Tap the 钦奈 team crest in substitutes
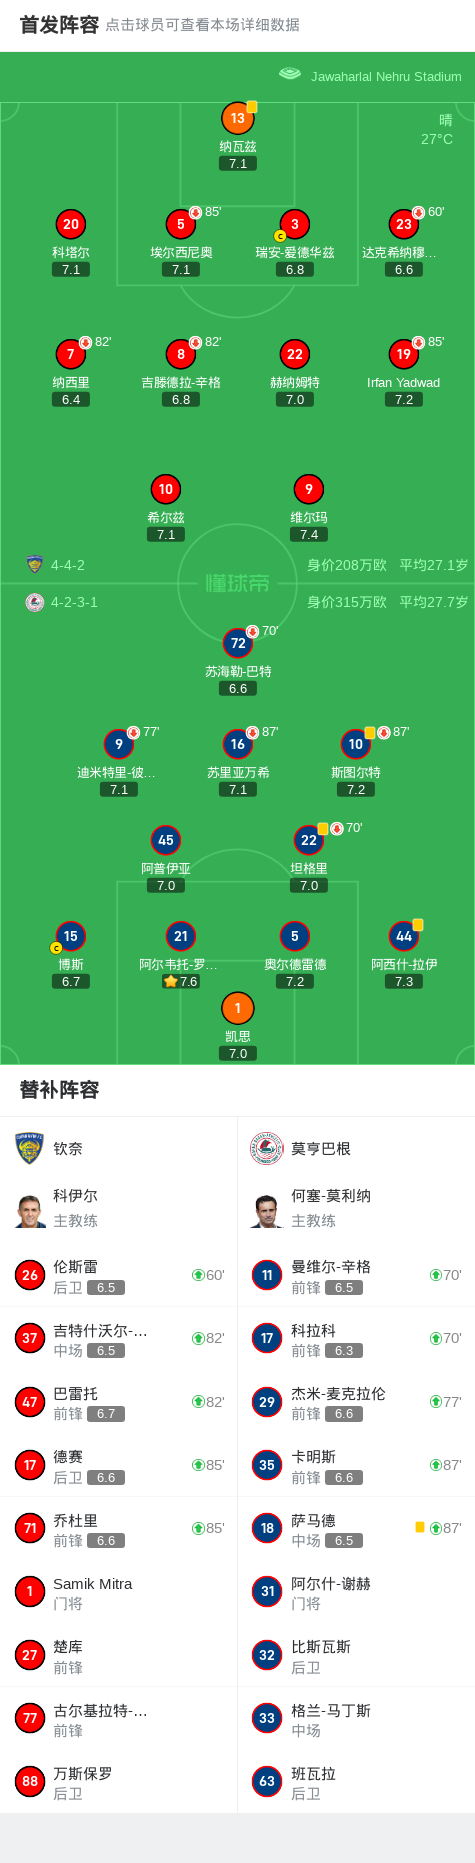The width and height of the screenshot is (475, 1863). click(30, 1148)
